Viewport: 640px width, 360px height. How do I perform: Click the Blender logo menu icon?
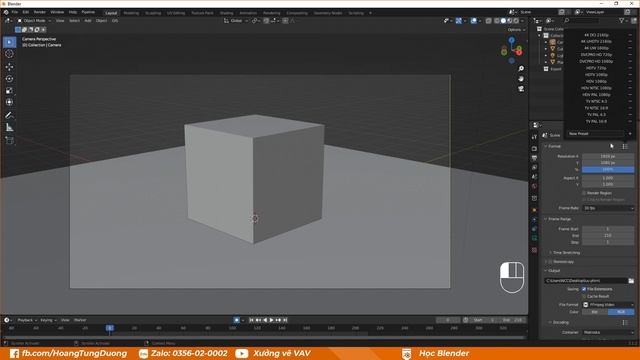(x=6, y=12)
